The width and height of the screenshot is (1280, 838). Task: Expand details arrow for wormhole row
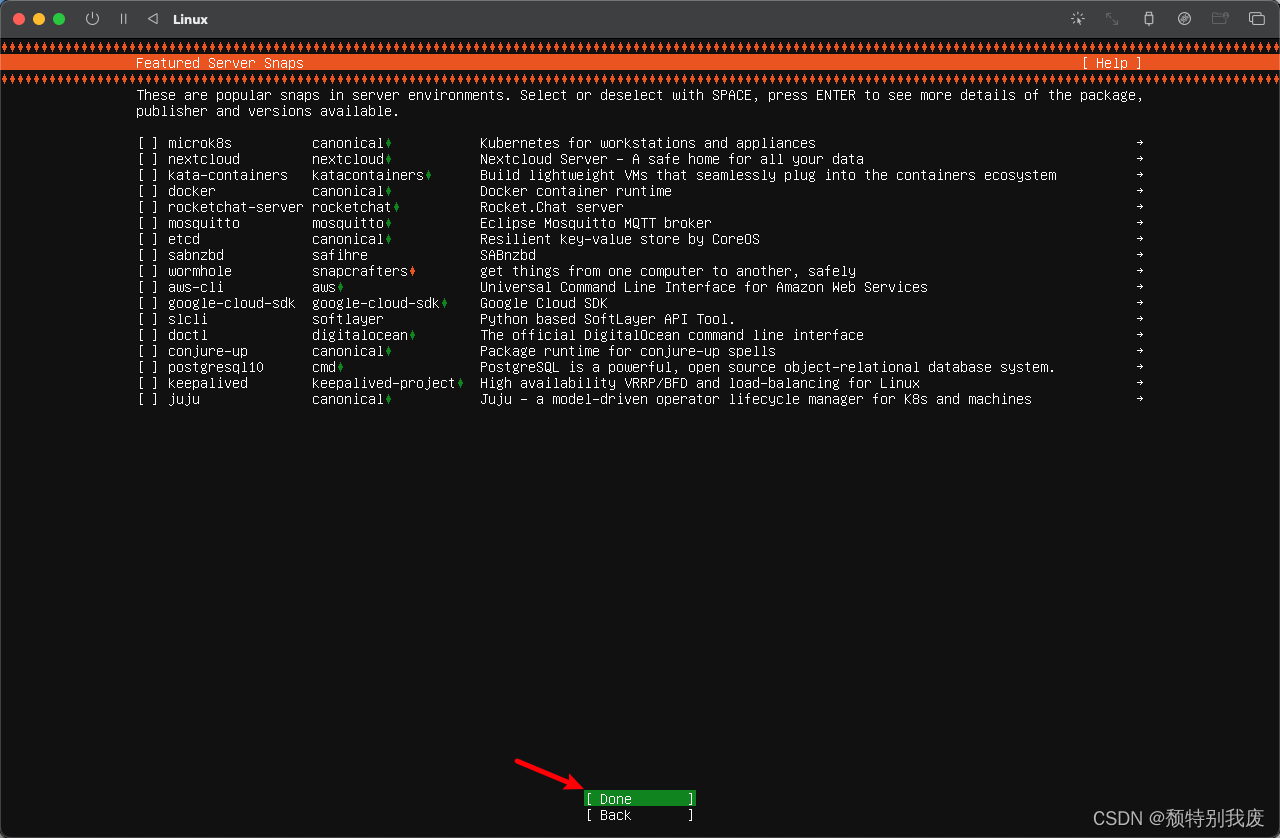pyautogui.click(x=1140, y=271)
